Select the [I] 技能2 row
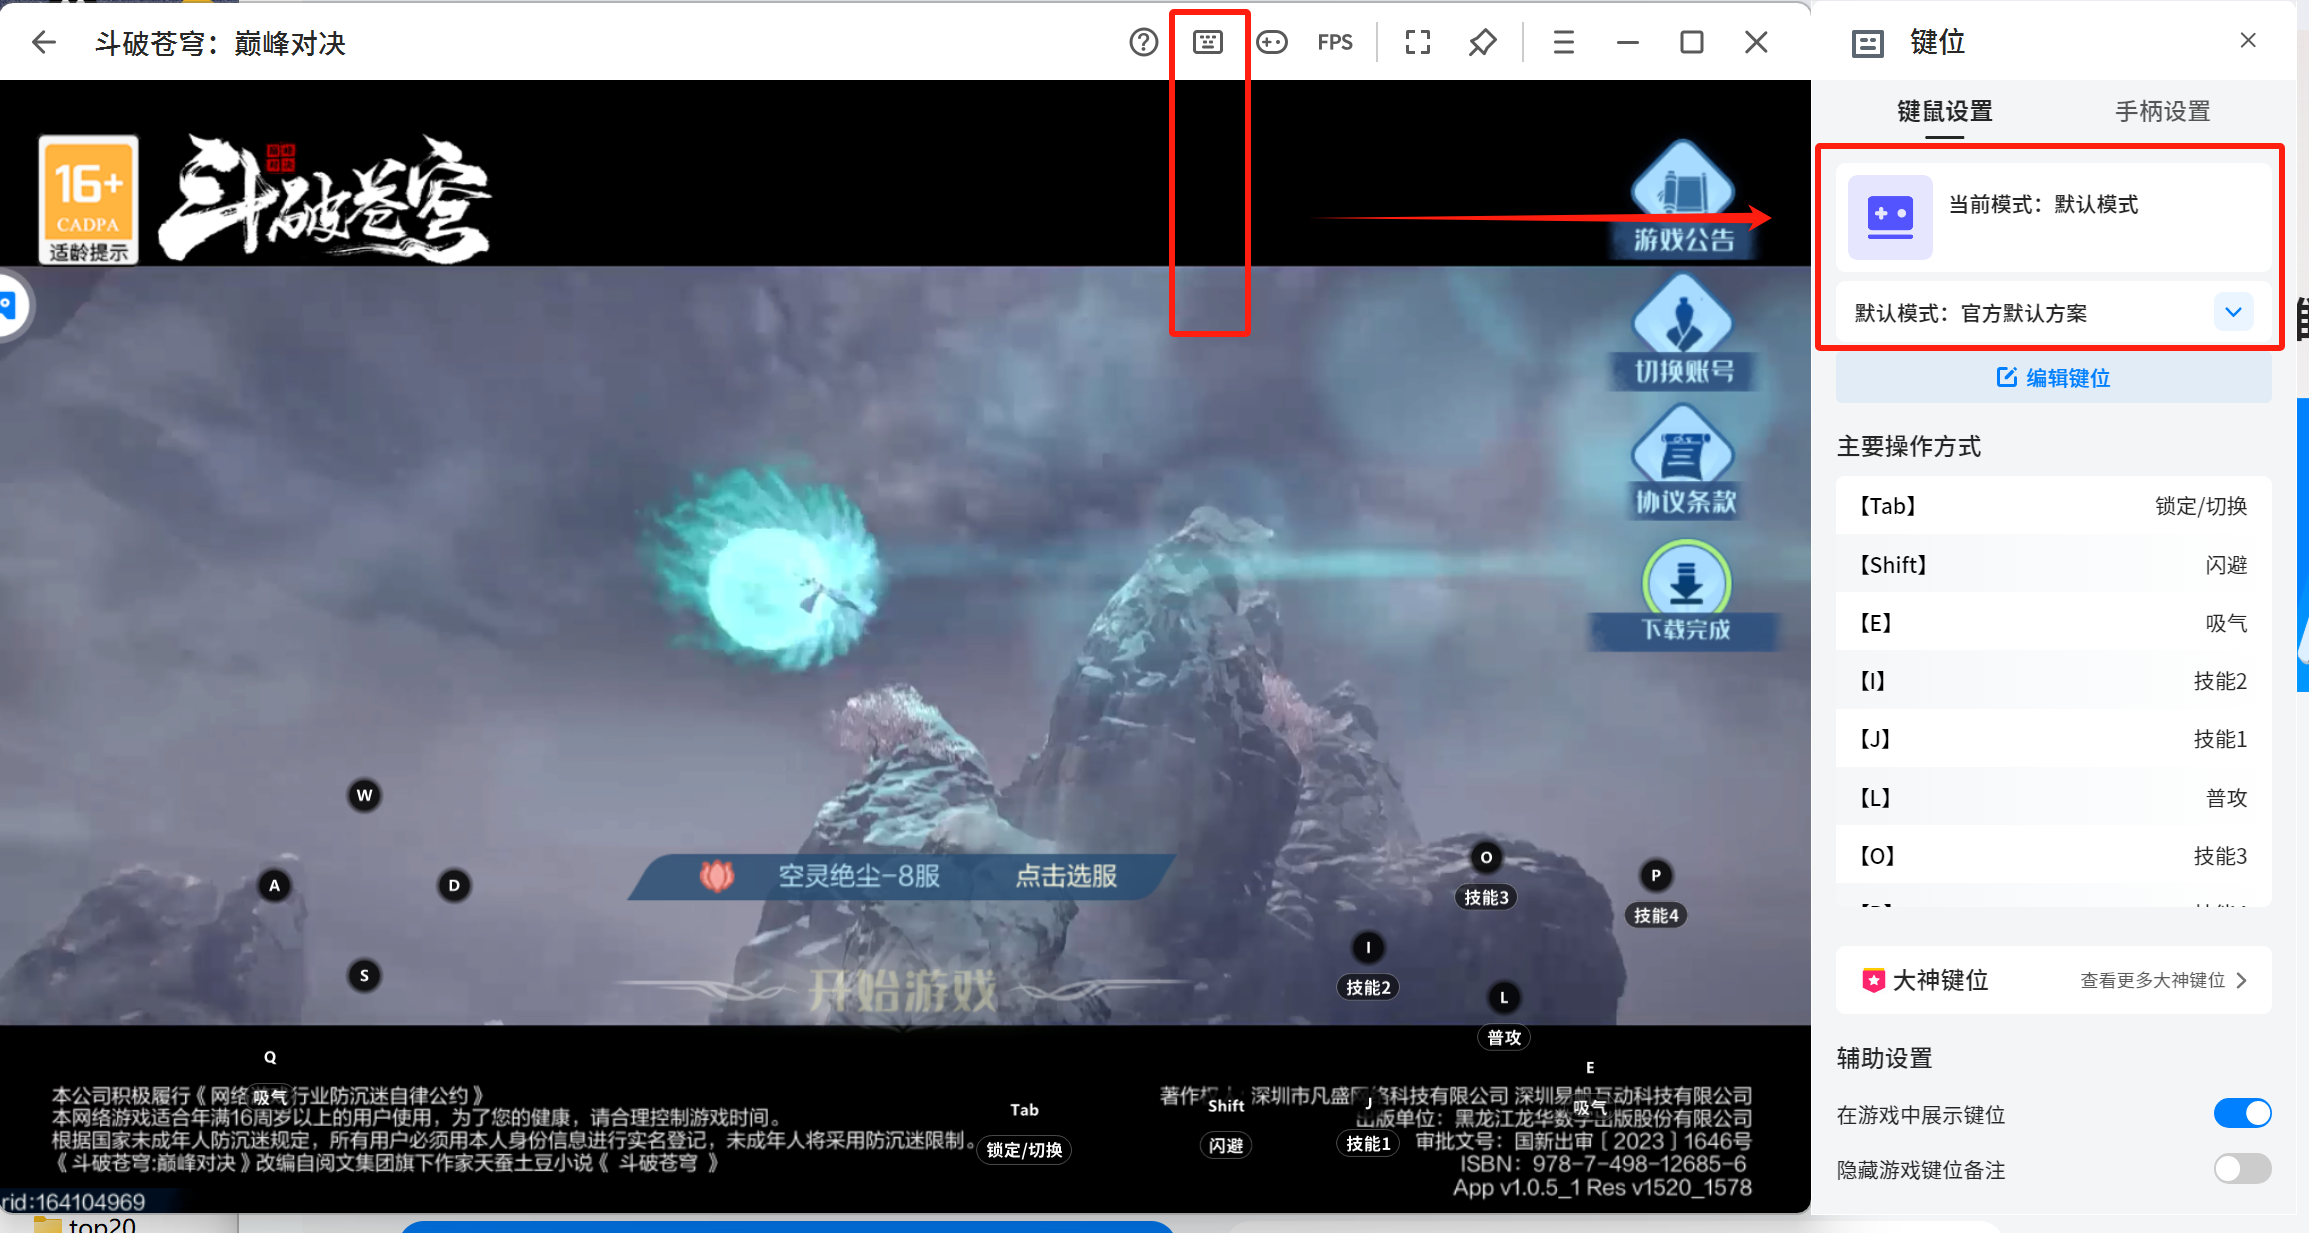 tap(2054, 681)
